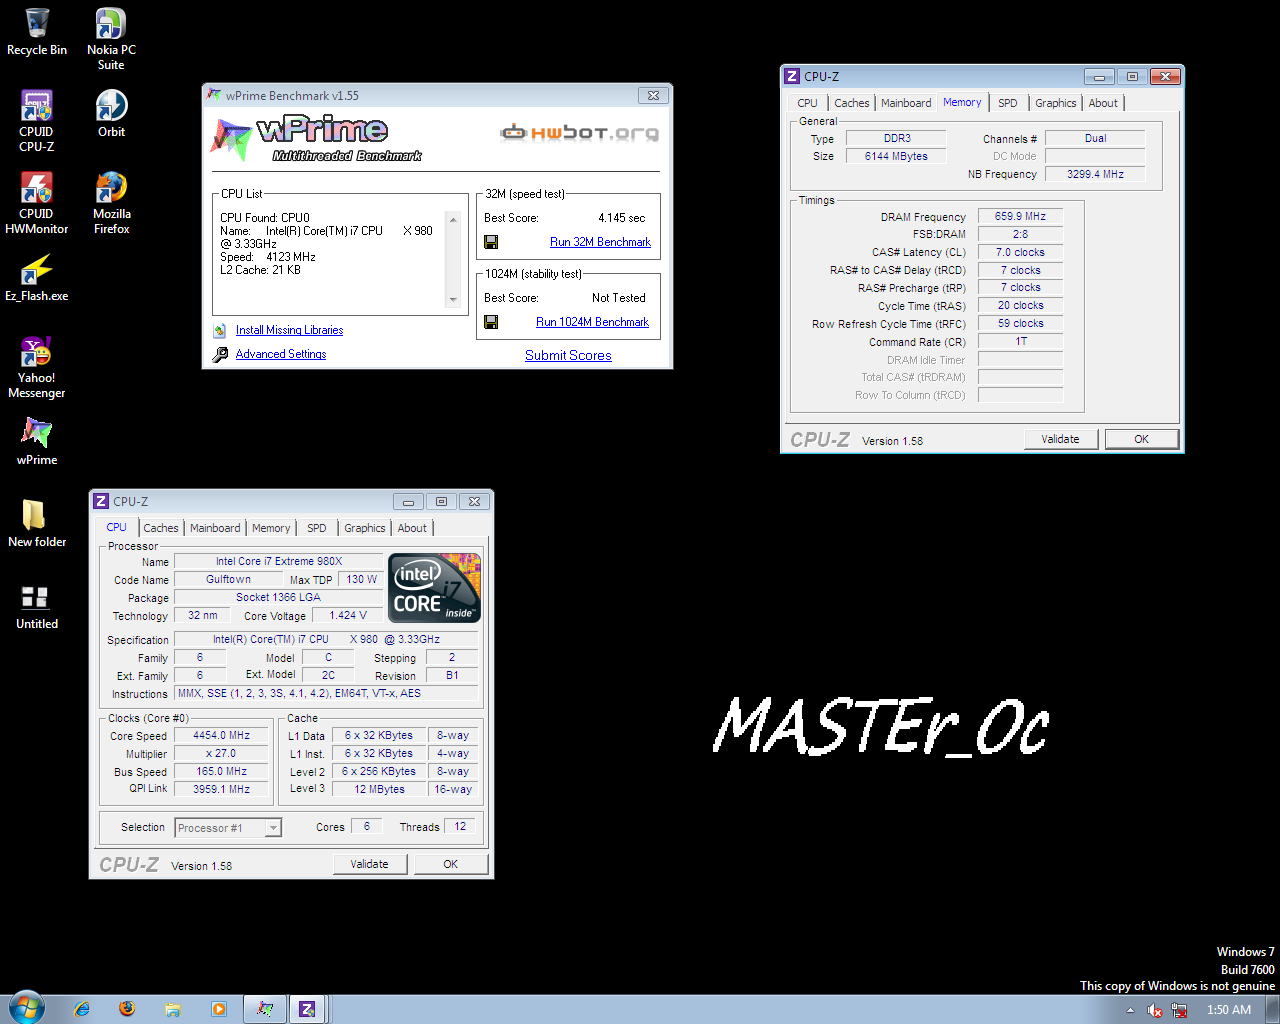Switch to the Mainboard tab in the lower CPU-Z window
The height and width of the screenshot is (1024, 1280).
[x=215, y=528]
